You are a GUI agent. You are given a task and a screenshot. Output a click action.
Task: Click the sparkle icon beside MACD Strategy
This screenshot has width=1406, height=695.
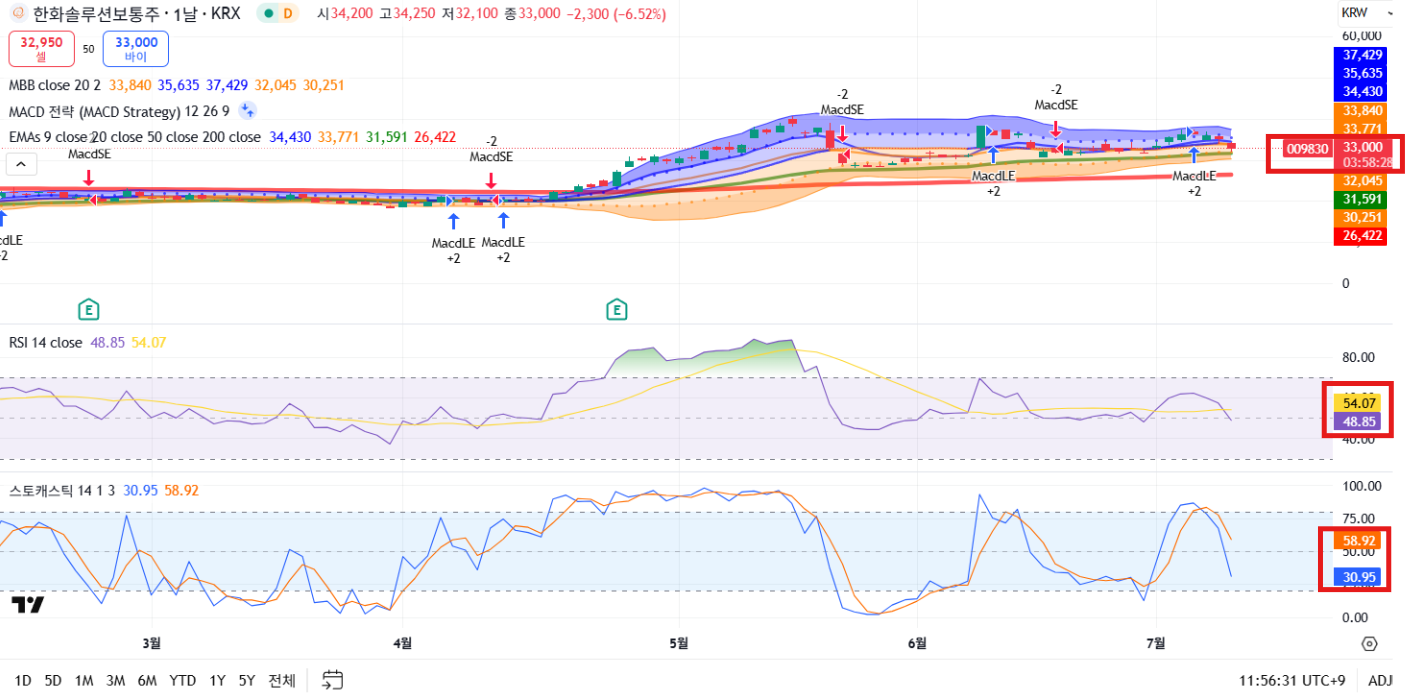pyautogui.click(x=247, y=111)
